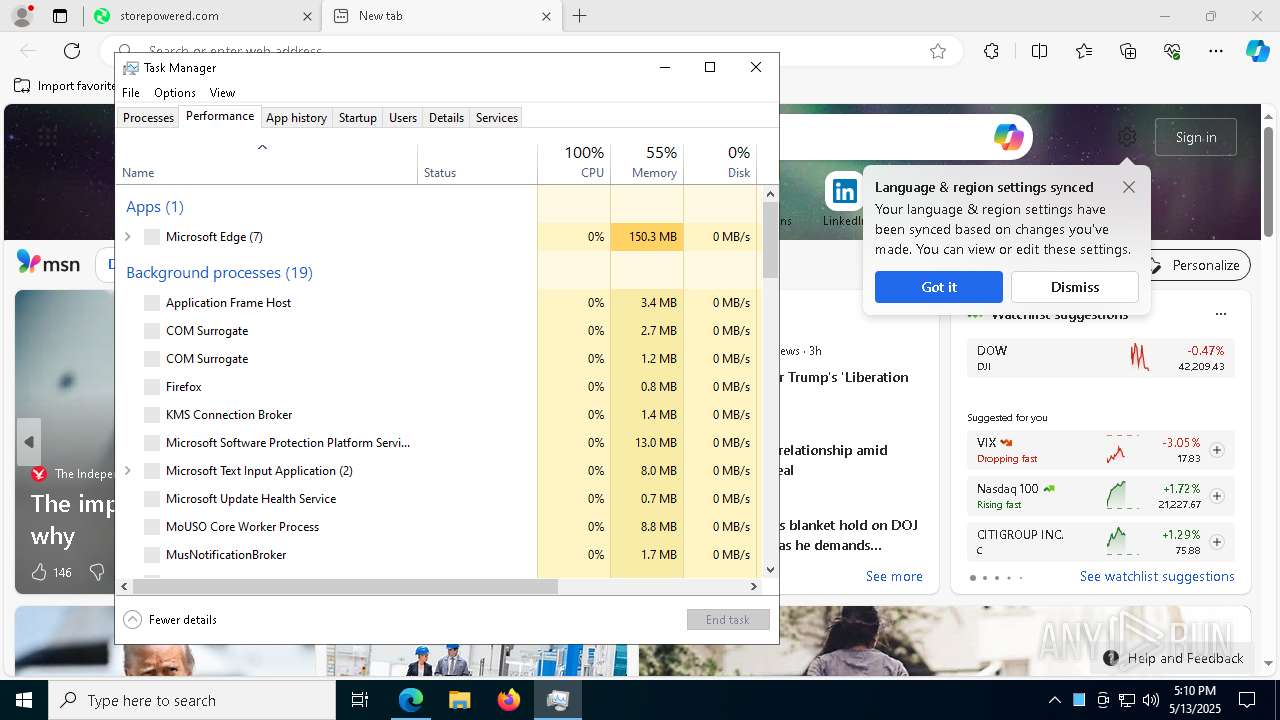1280x720 pixels.
Task: Switch to the storepowered.com browser tab
Action: coord(201,16)
